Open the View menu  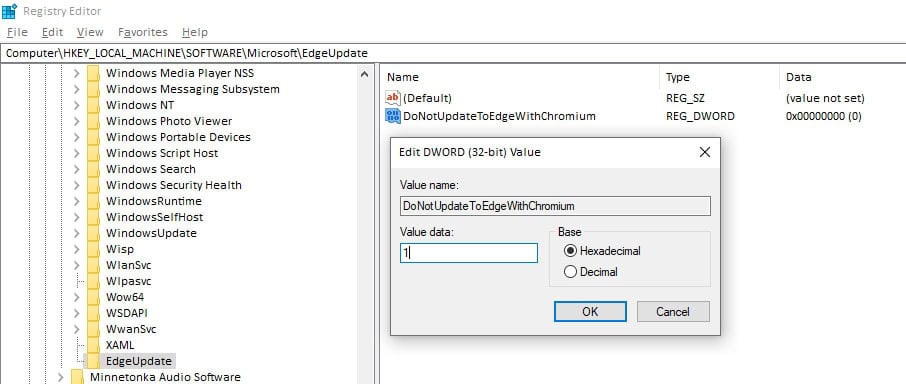tap(90, 32)
